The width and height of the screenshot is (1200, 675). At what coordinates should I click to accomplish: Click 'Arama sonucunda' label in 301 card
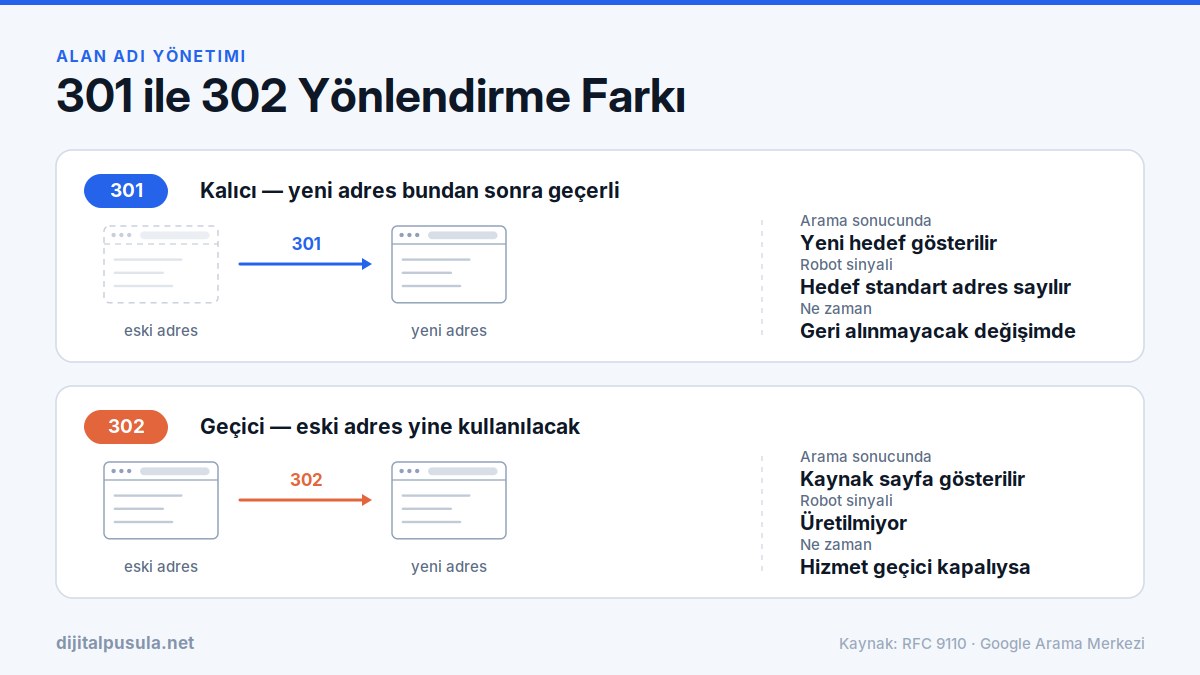[866, 221]
